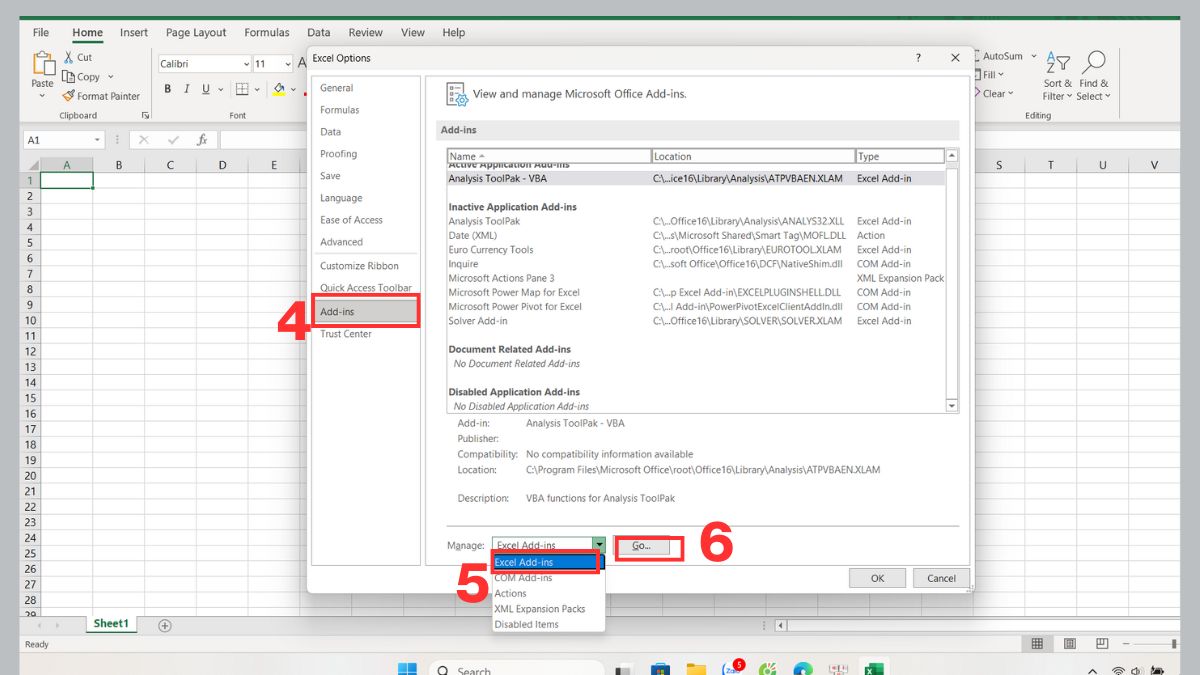1200x675 pixels.
Task: Switch to Page Layout view in status bar
Action: (1069, 644)
